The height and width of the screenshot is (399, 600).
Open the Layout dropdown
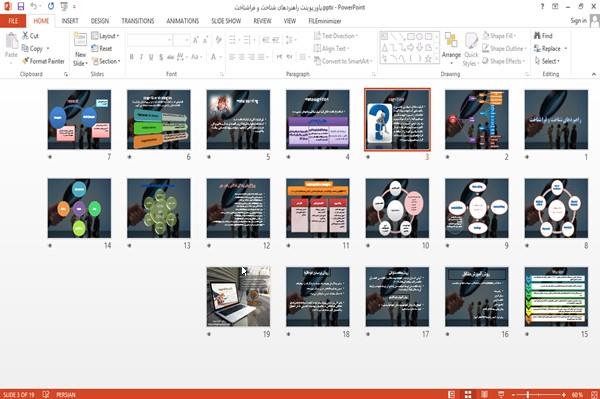pos(105,36)
